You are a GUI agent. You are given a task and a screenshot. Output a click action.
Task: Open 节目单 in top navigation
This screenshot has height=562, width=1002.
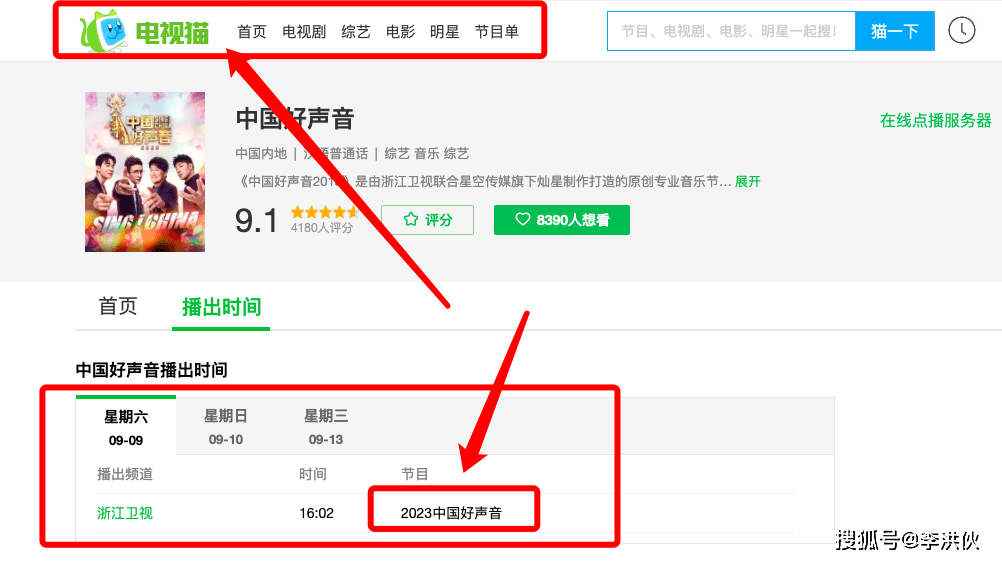(497, 32)
